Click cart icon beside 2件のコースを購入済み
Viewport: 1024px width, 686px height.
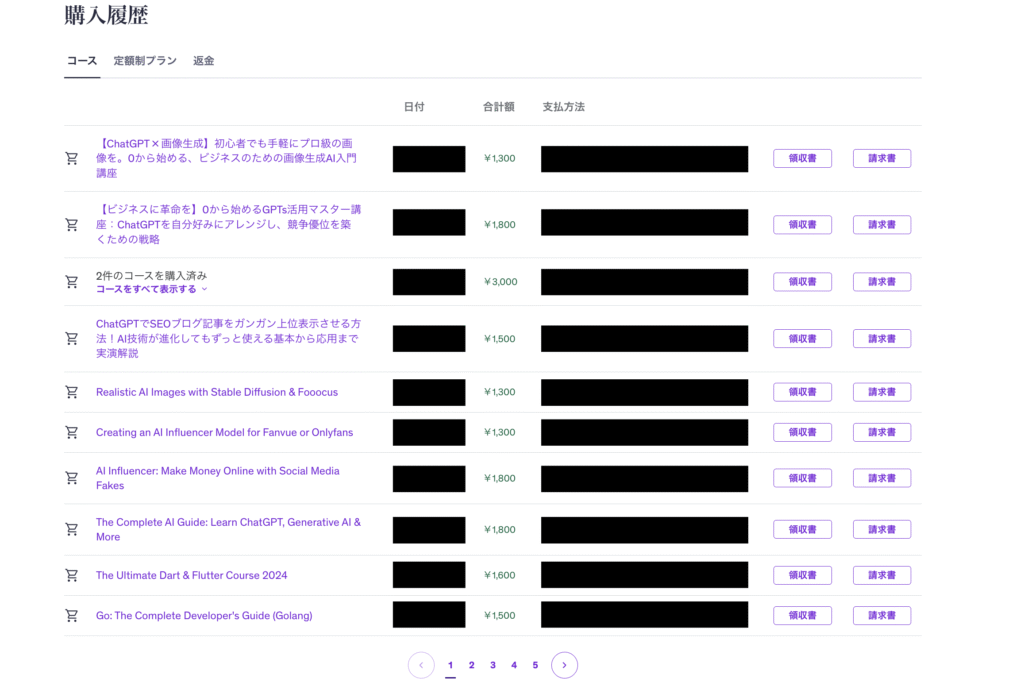72,282
